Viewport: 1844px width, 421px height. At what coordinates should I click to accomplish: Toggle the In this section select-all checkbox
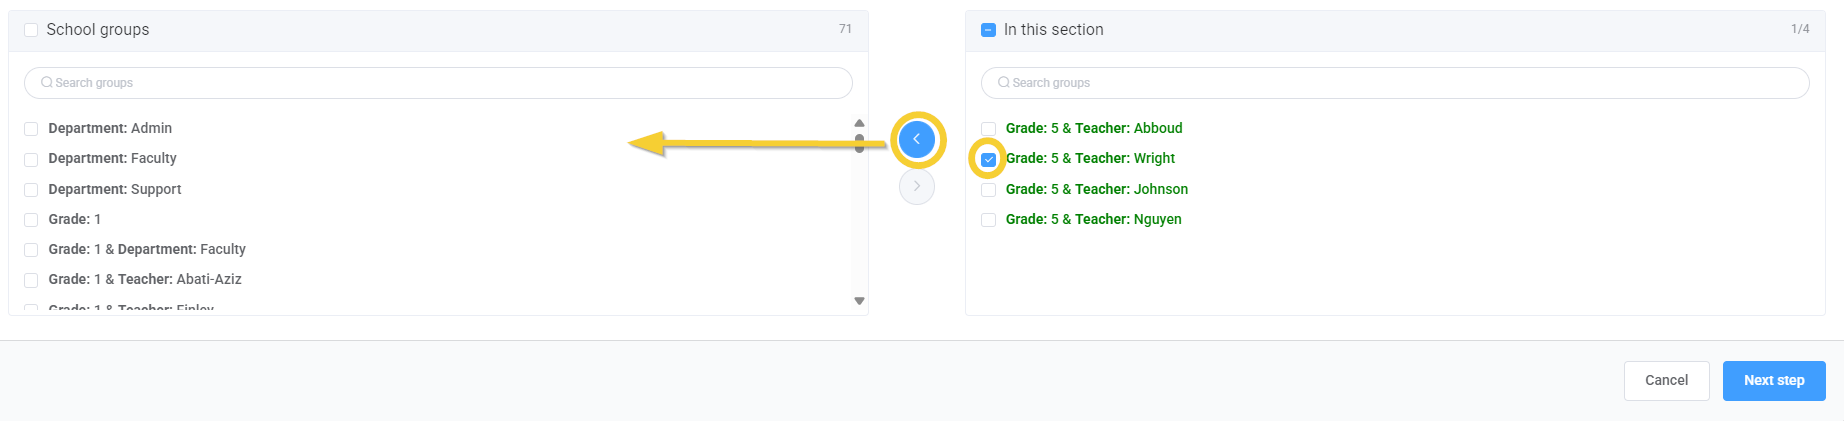(988, 30)
